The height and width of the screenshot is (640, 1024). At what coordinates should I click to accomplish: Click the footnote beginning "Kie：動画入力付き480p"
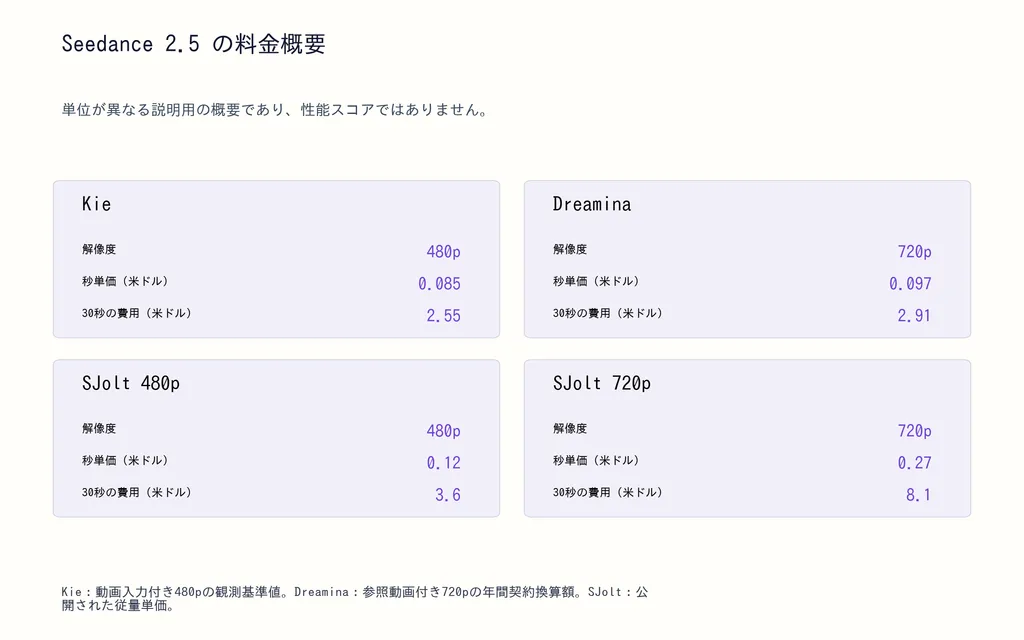355,599
